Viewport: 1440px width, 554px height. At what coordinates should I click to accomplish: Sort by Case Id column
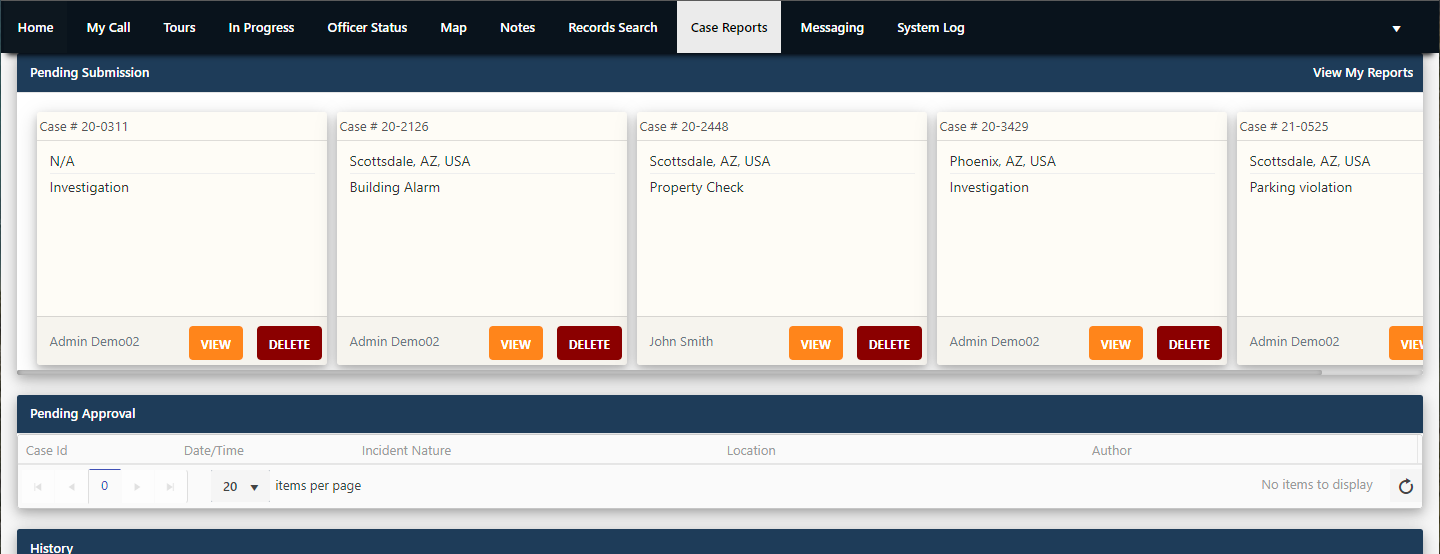pos(47,450)
